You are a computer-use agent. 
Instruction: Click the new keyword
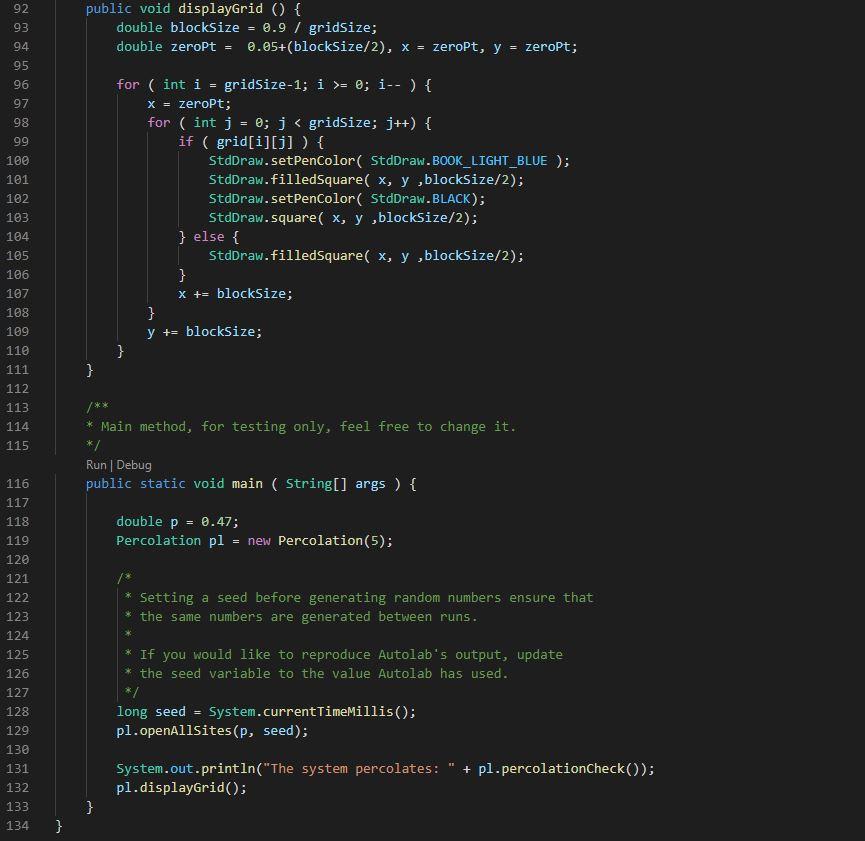[259, 541]
